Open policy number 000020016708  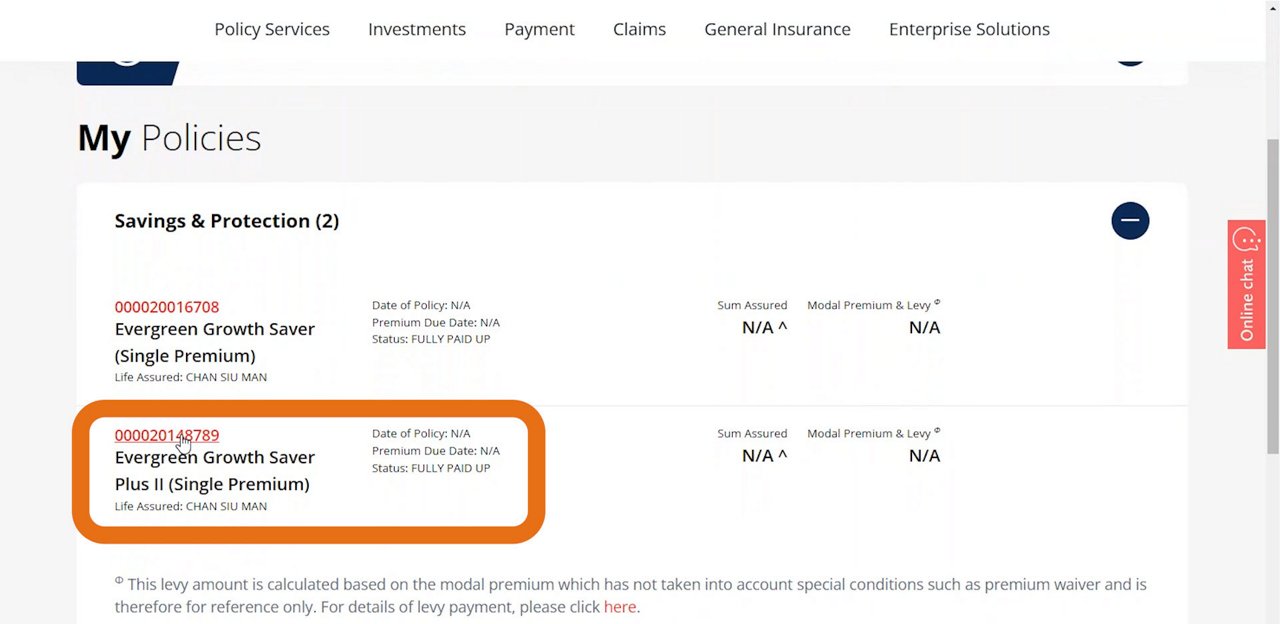pyautogui.click(x=166, y=307)
